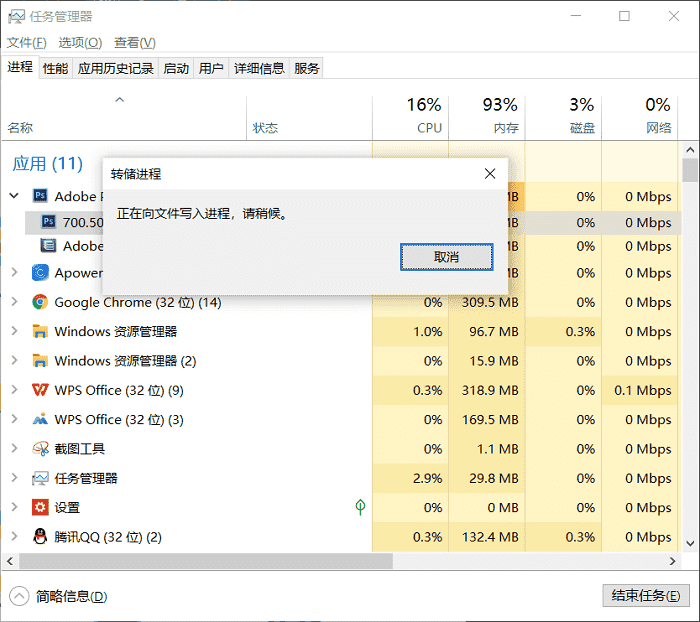This screenshot has width=700, height=622.
Task: Expand the 设置 process group
Action: click(x=14, y=507)
